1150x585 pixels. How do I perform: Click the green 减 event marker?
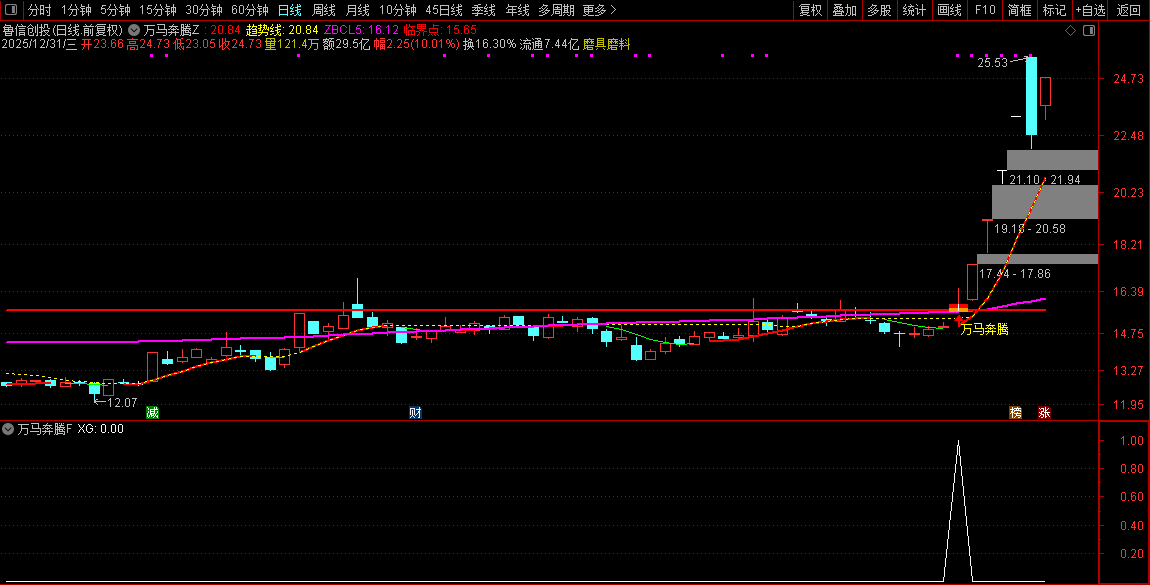(x=152, y=412)
